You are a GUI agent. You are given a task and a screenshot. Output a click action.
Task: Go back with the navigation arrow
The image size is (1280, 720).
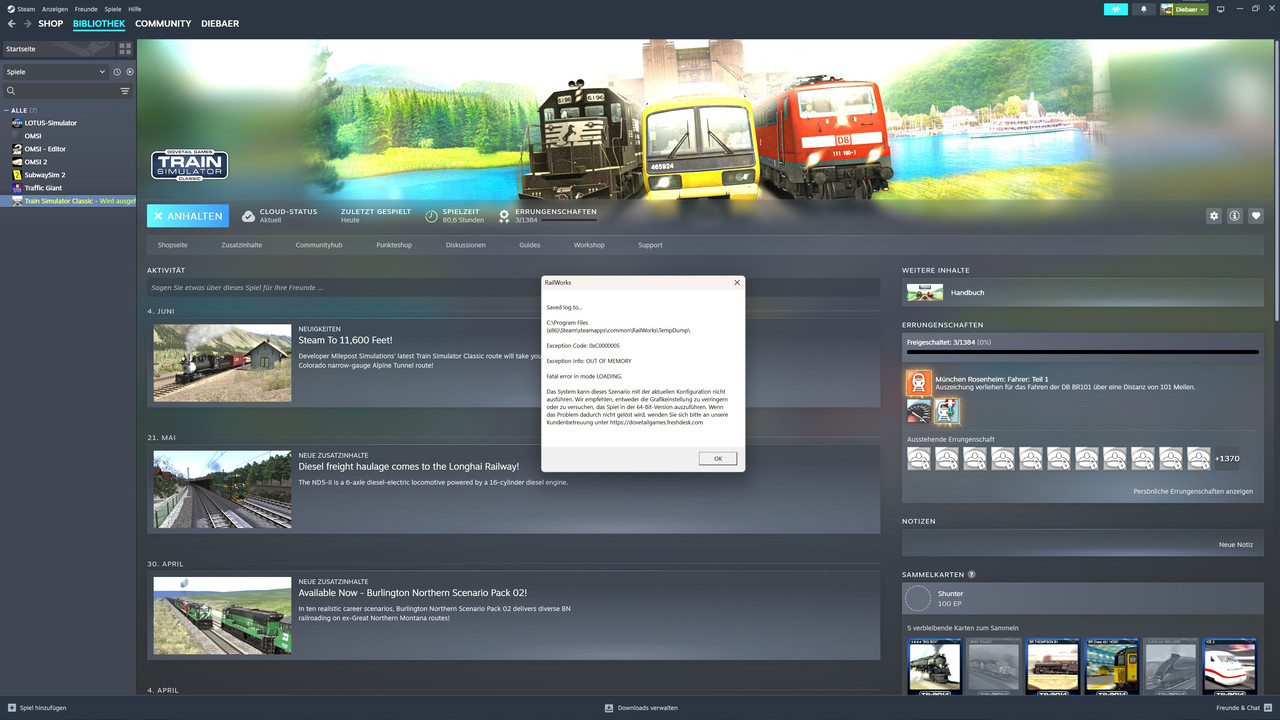click(x=12, y=24)
